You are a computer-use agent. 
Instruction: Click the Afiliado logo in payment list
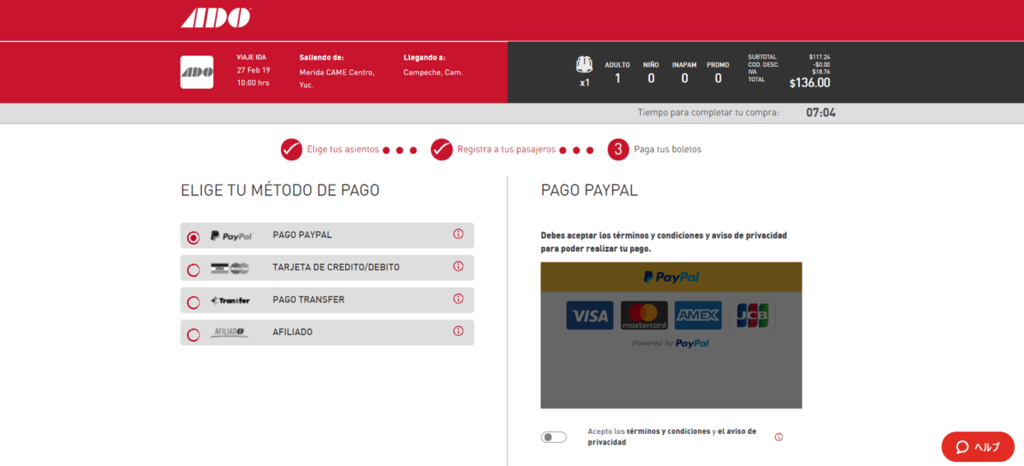(x=229, y=333)
